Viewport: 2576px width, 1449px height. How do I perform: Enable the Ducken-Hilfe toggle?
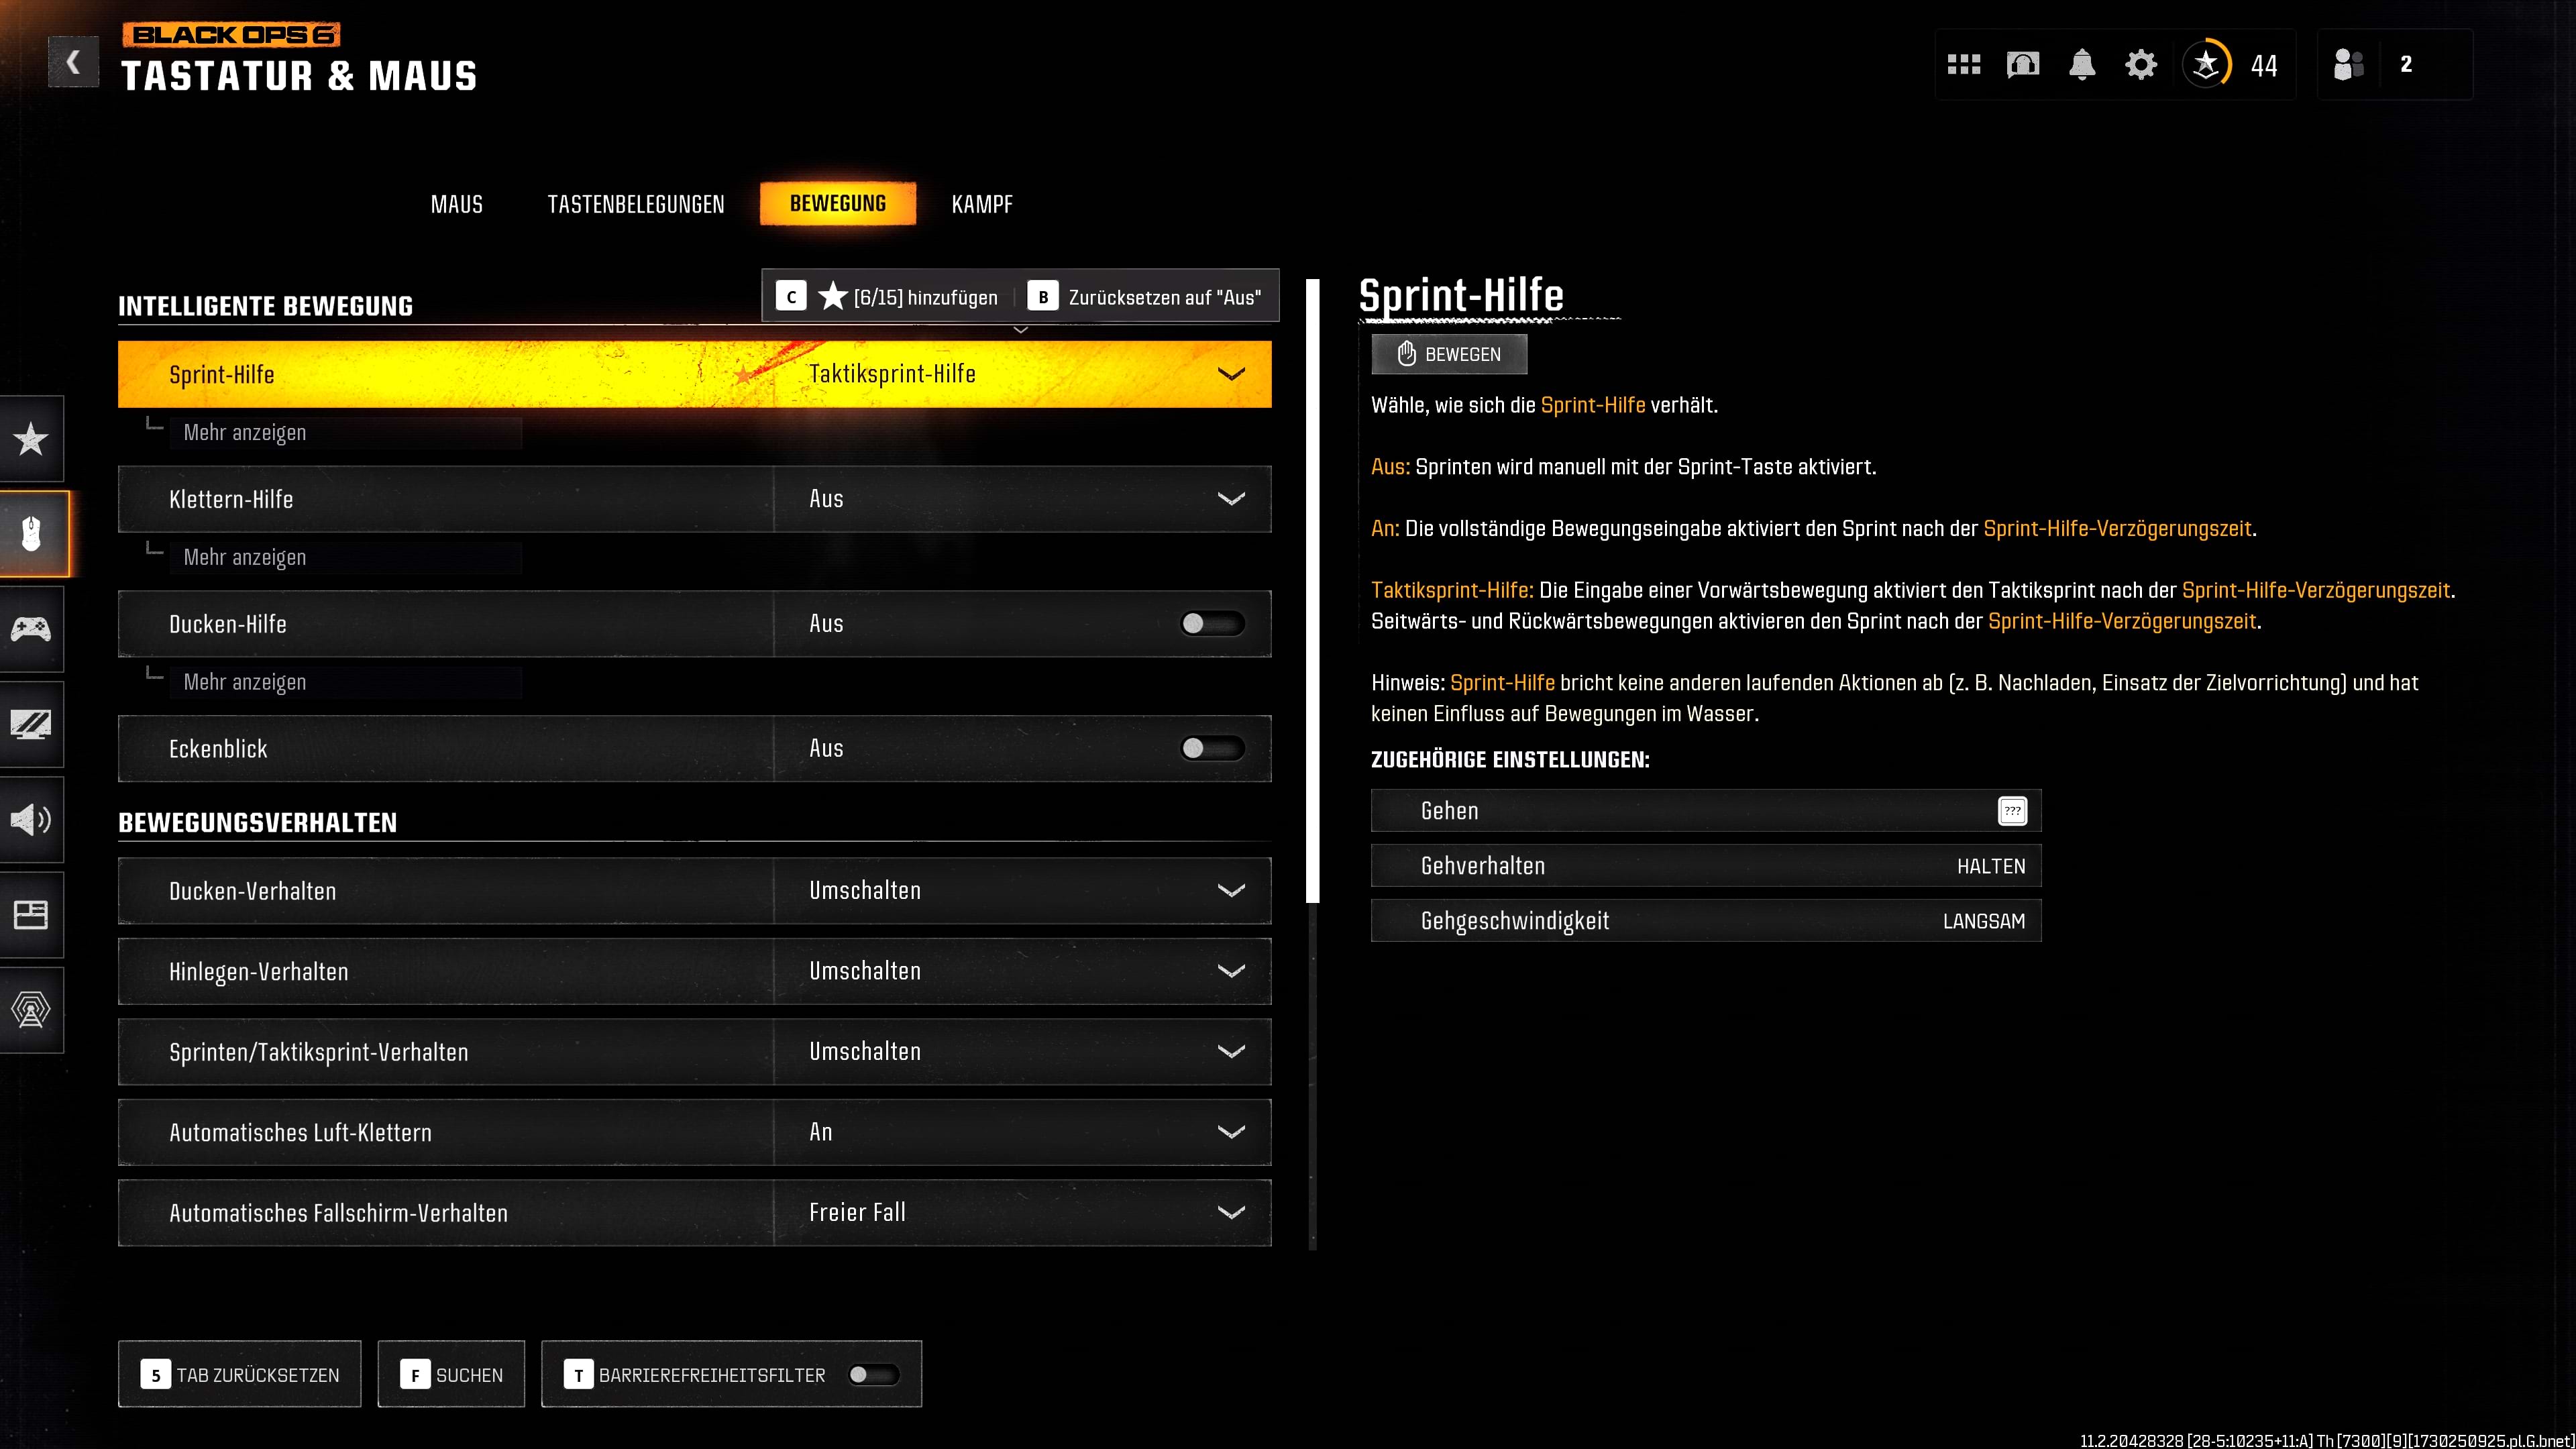(1211, 624)
